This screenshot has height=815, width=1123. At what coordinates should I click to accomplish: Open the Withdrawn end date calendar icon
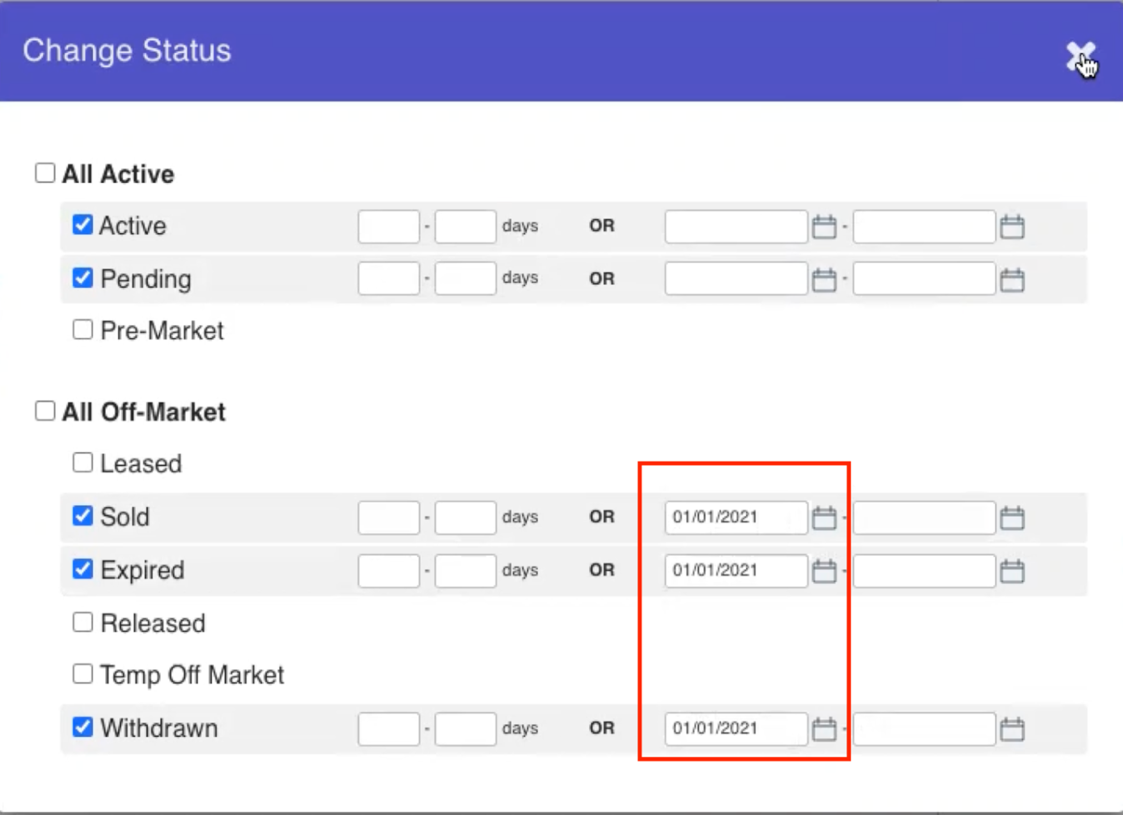(1011, 728)
